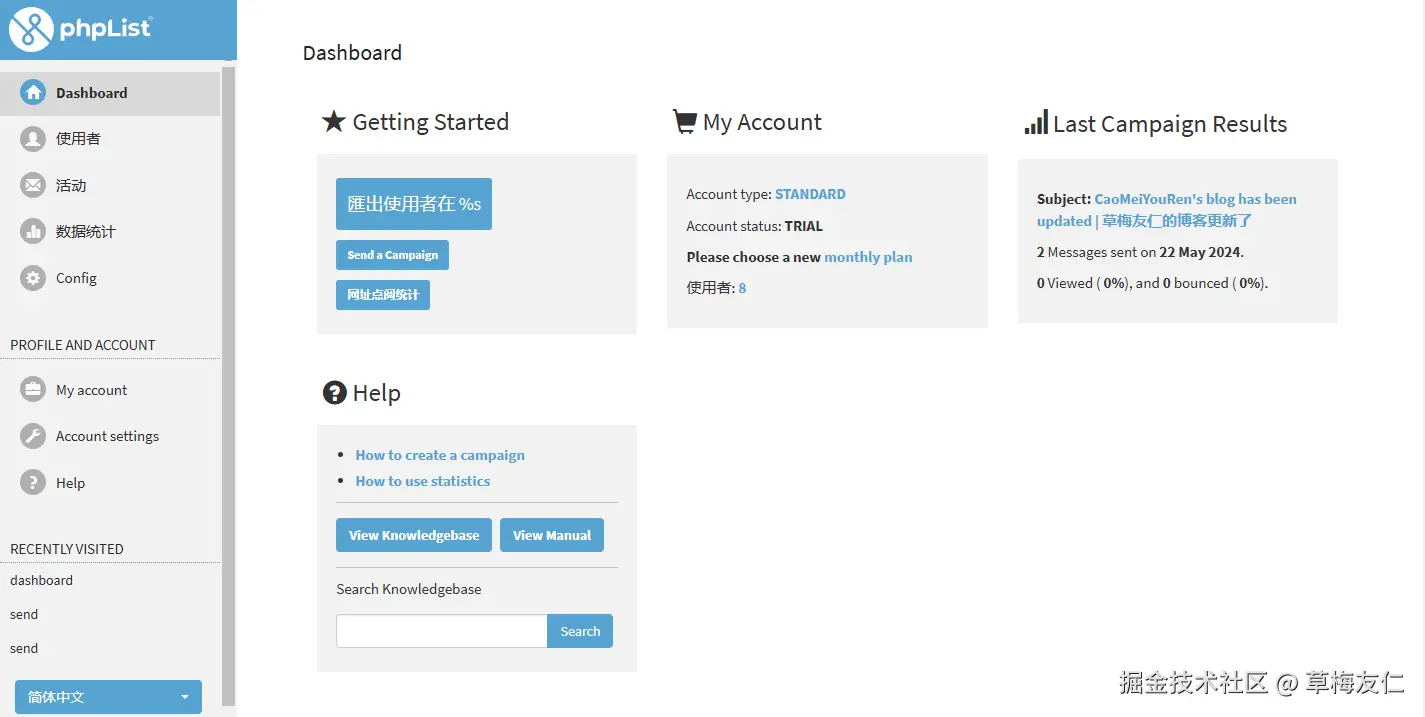Viewport: 1425px width, 717px height.
Task: Follow the monthly plan link
Action: click(x=868, y=257)
